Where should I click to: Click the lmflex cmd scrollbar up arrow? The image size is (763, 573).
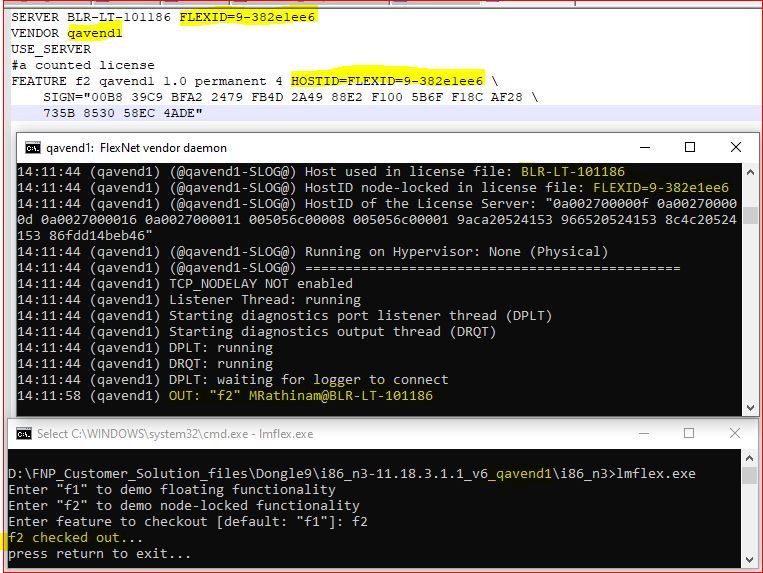[749, 458]
